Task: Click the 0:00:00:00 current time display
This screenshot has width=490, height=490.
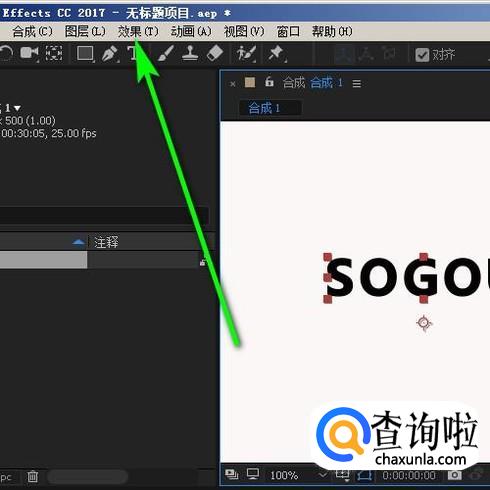Action: pos(409,475)
